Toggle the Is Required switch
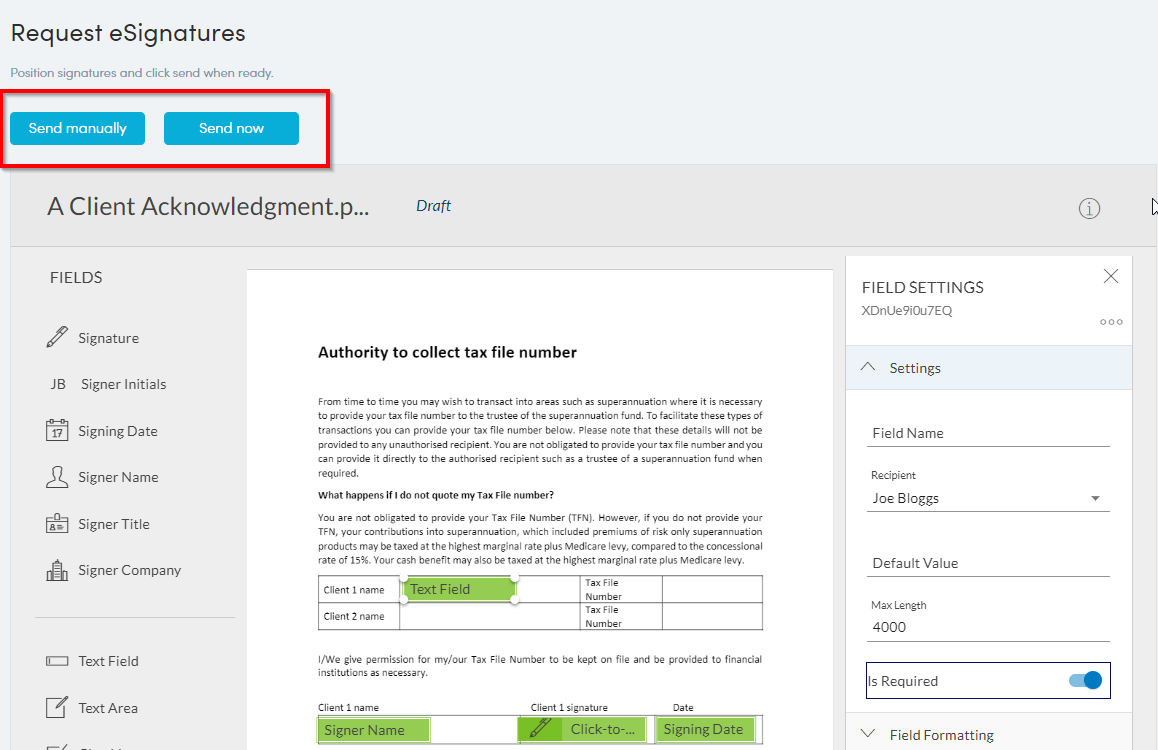 point(1085,681)
